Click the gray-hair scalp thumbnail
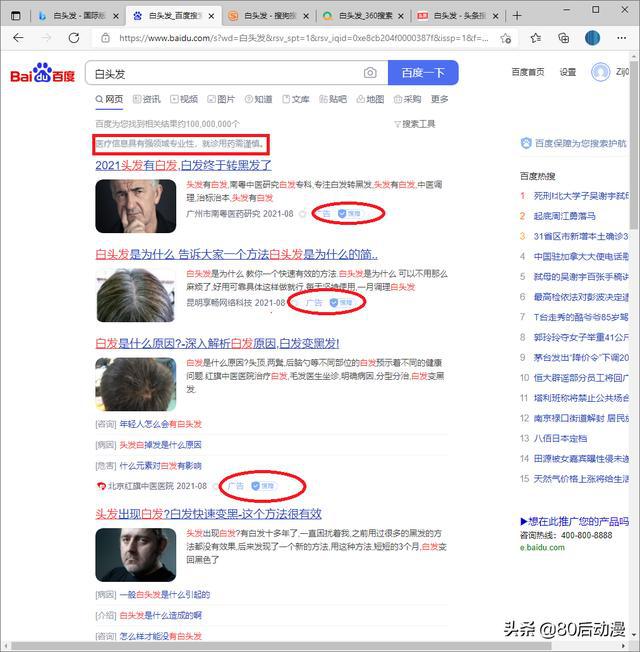 point(136,295)
